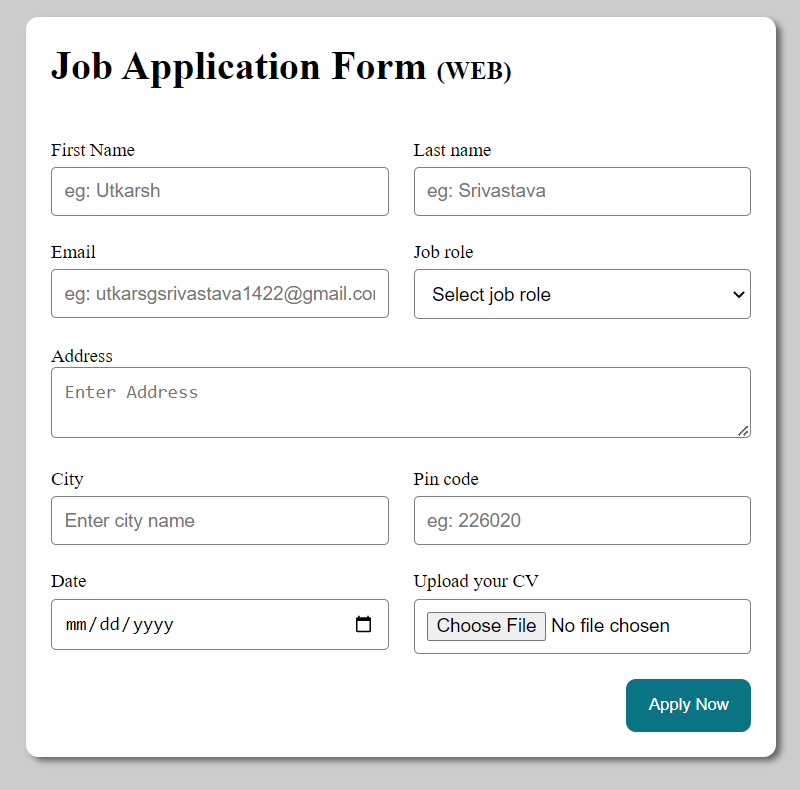Click the Upload your CV label

476,581
